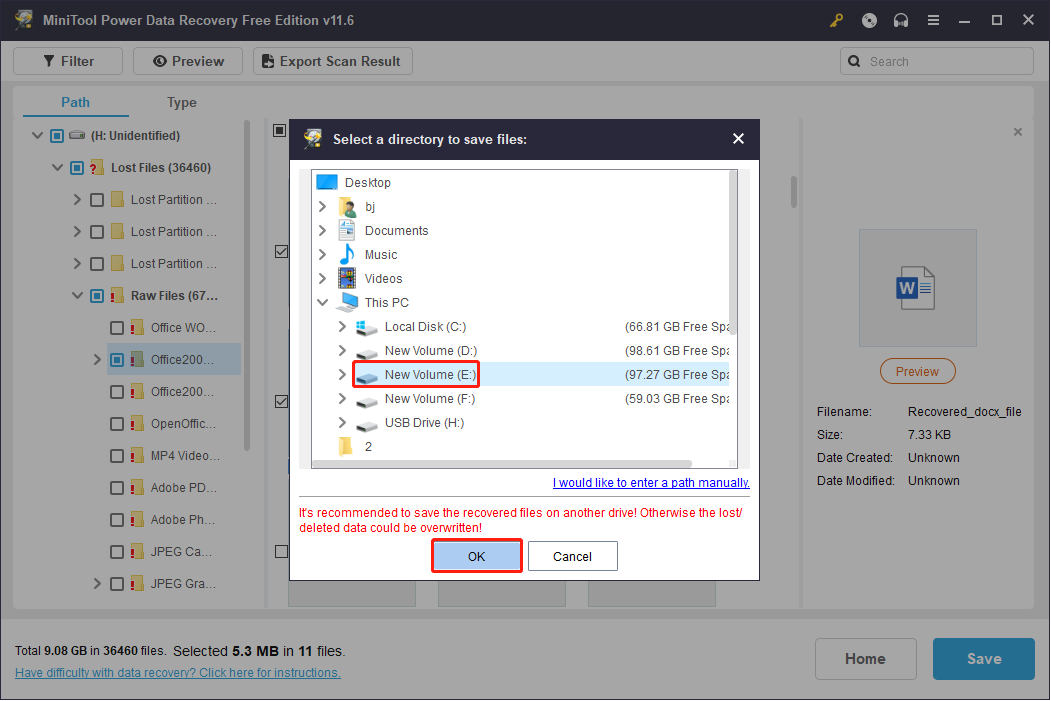Click the JPEG Ca... folder icon

137,552
